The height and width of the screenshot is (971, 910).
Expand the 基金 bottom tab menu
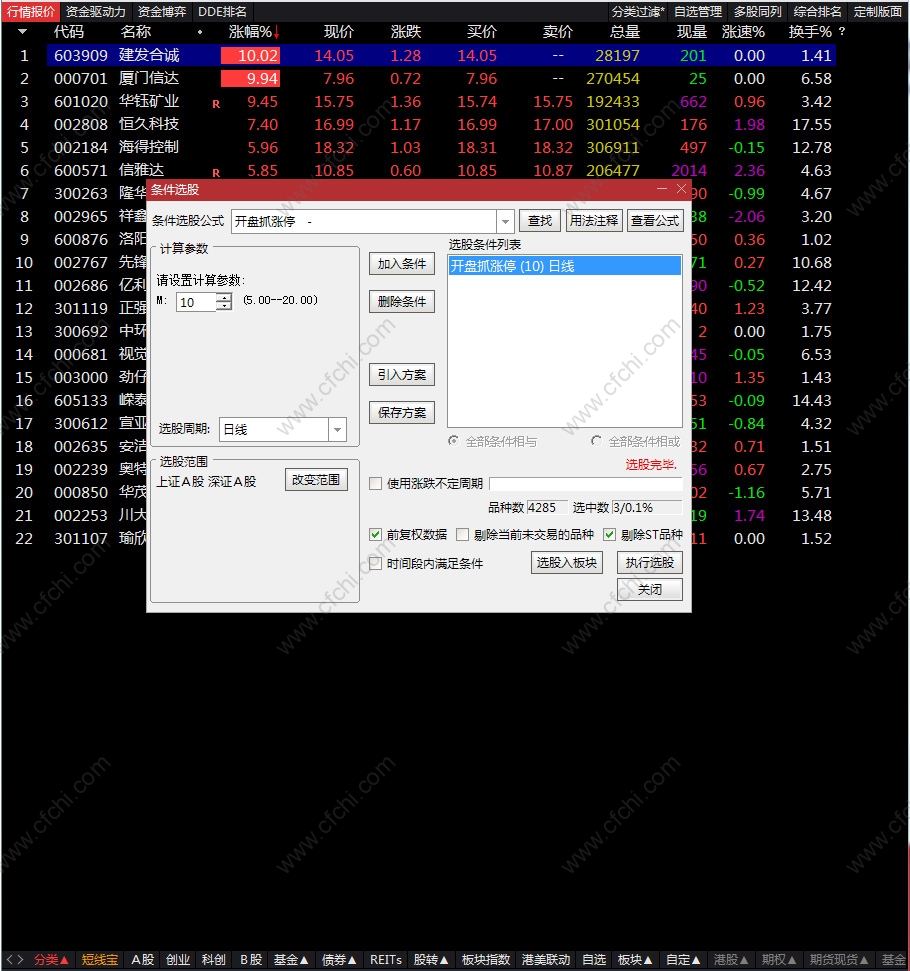[x=291, y=960]
